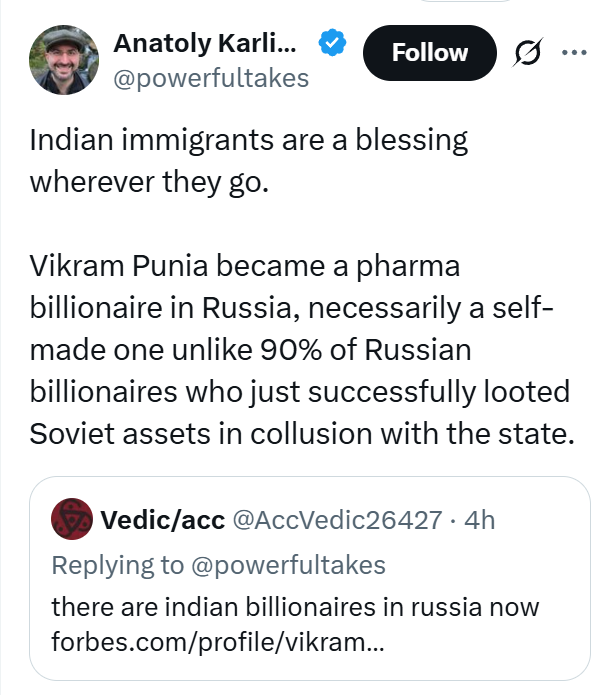
Task: Click the phrase 'wherever they go.'
Action: pyautogui.click(x=150, y=183)
